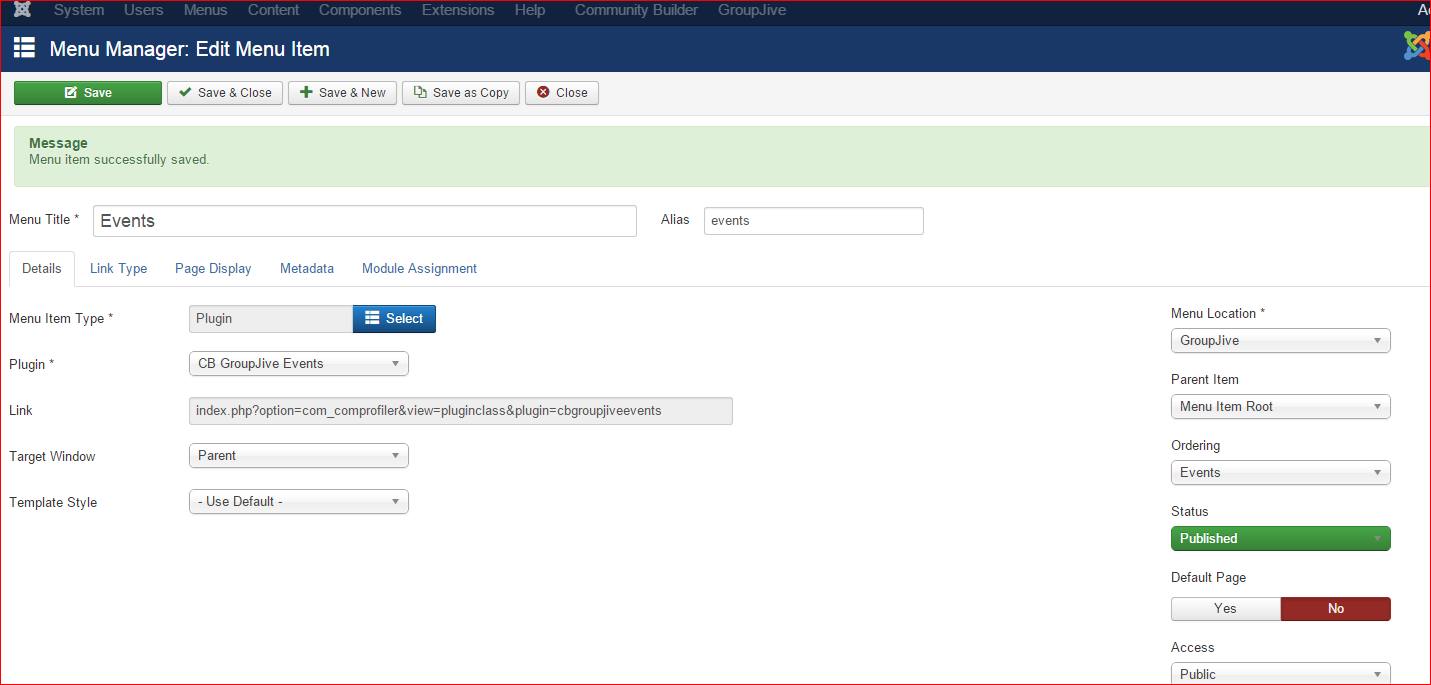Click the 'Menu item successfully saved.' message text
This screenshot has width=1431, height=685.
pos(119,160)
